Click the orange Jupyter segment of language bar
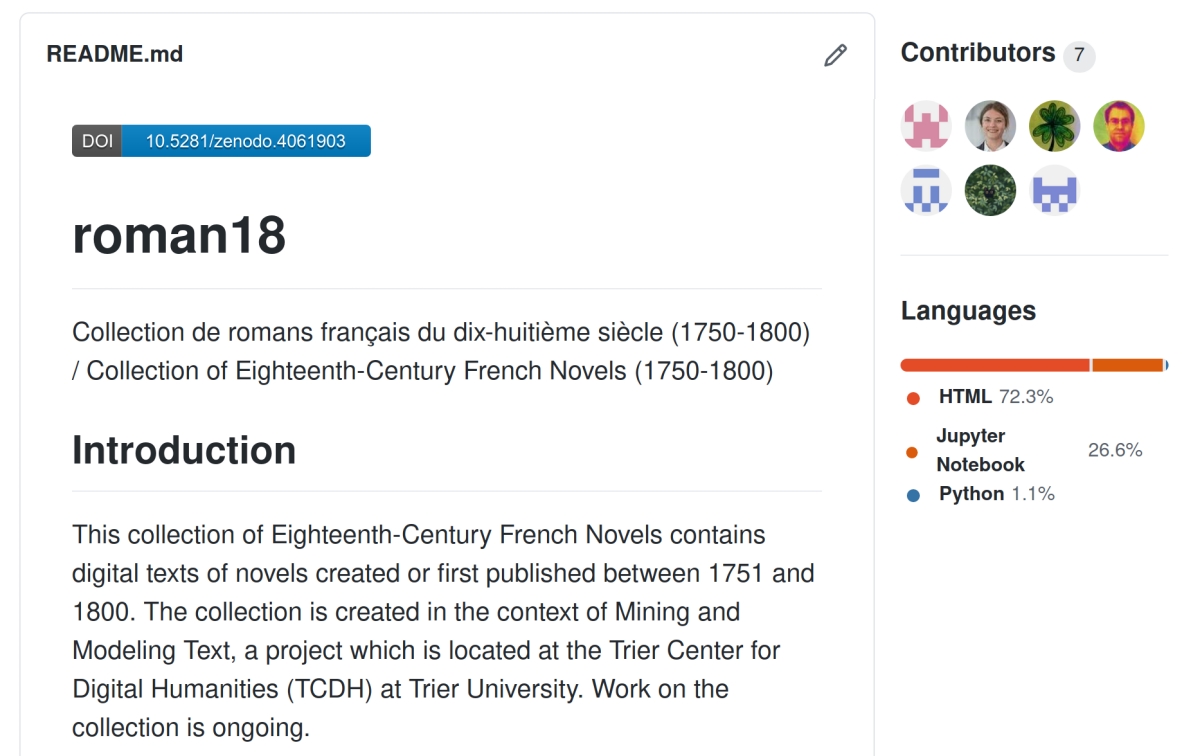This screenshot has height=756, width=1200. [x=1128, y=365]
